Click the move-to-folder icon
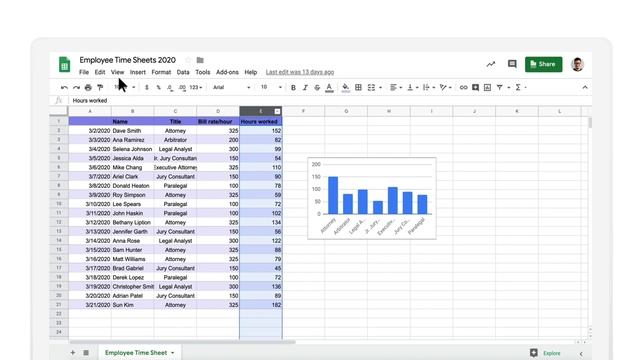640x360 pixels. 200,60
